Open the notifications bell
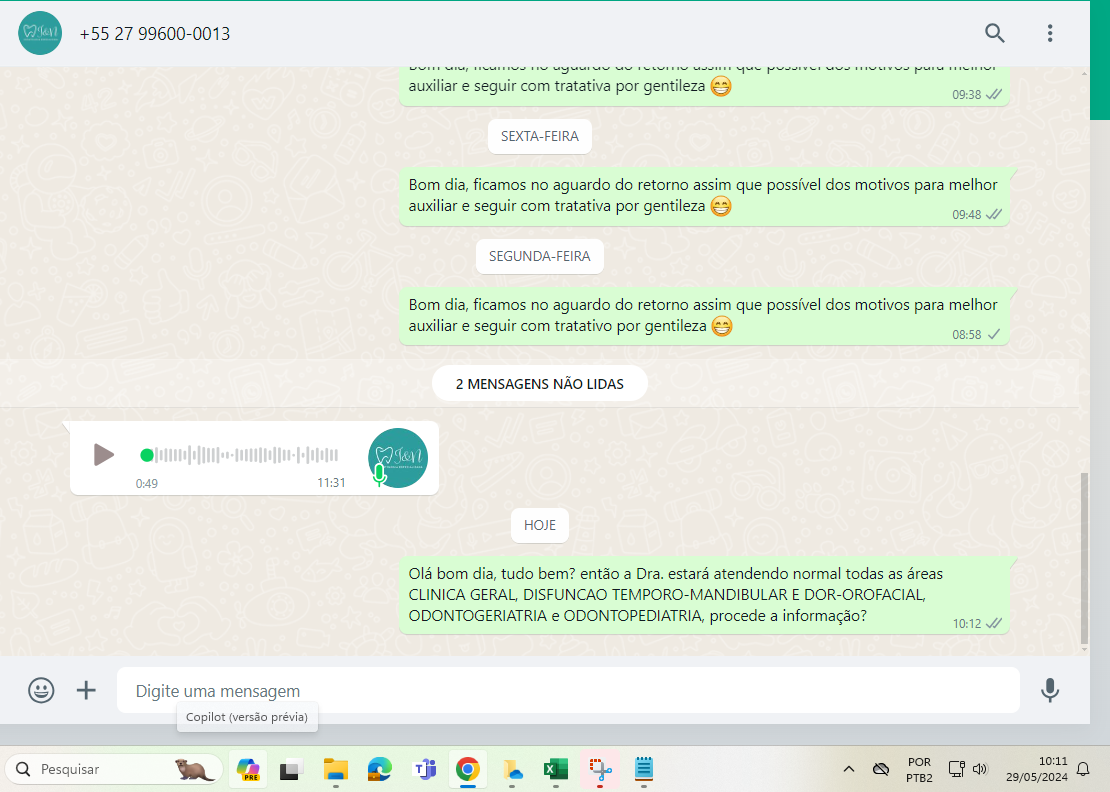 1083,769
